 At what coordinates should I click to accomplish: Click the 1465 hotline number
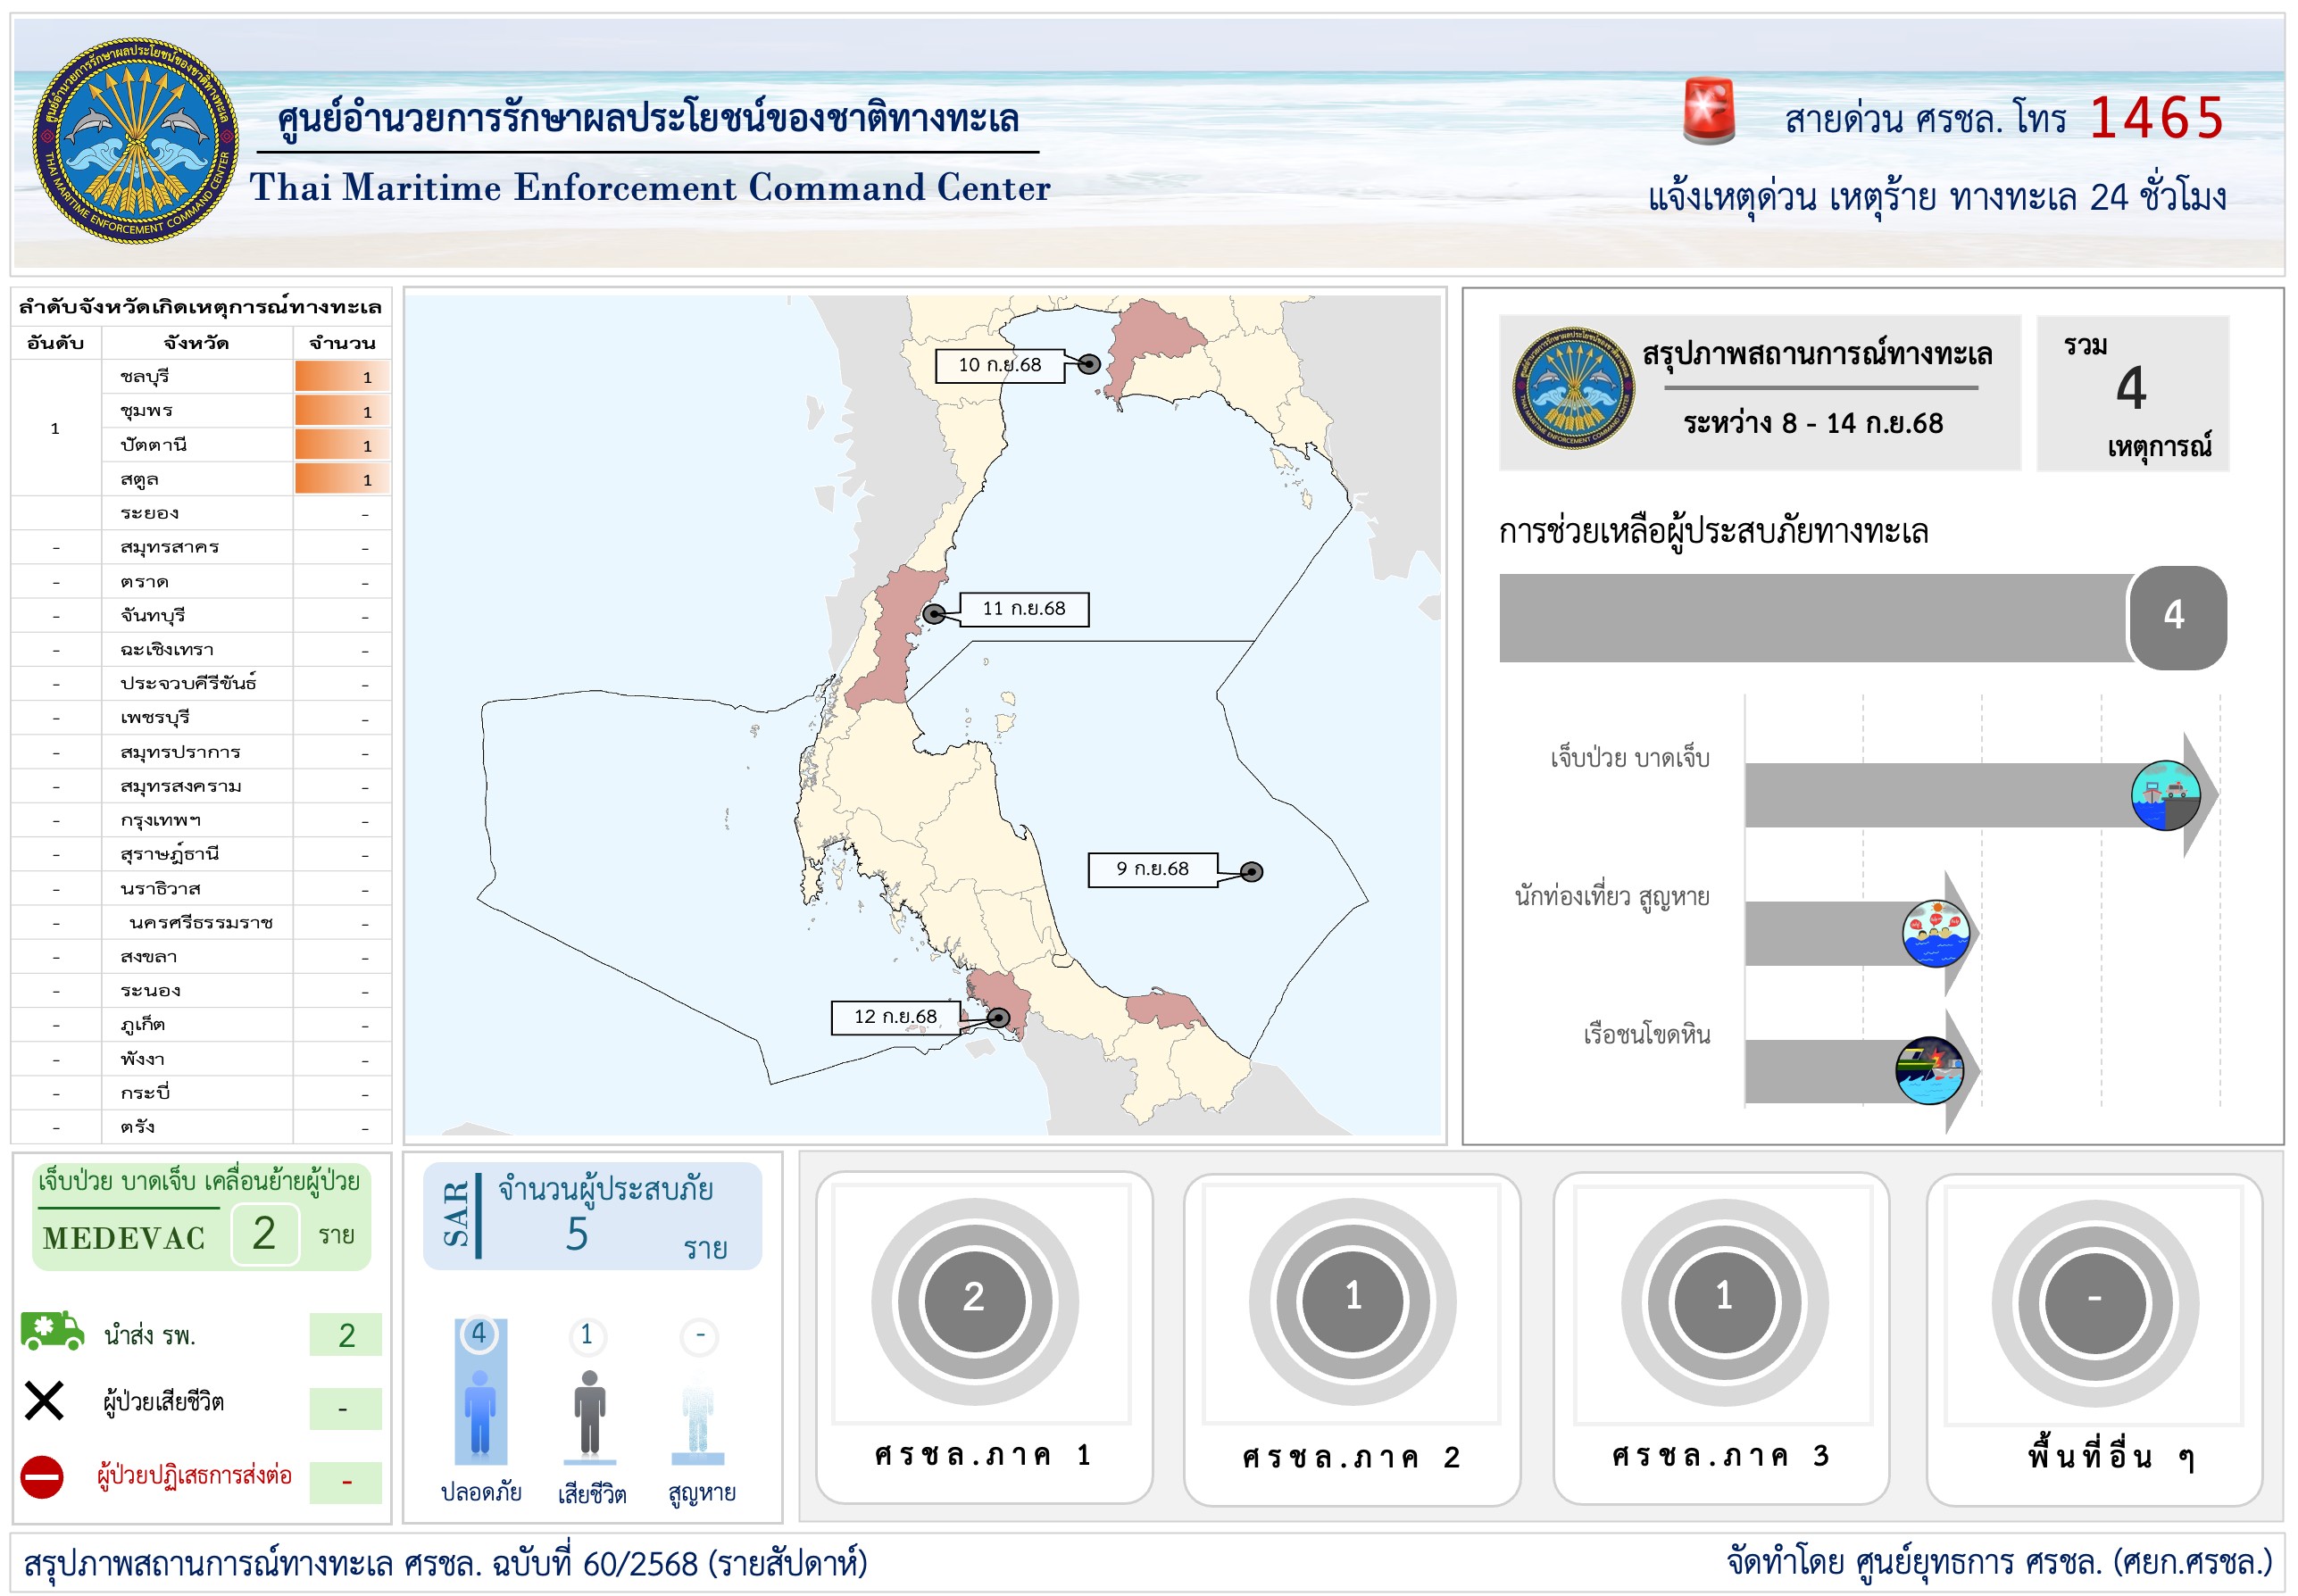tap(2156, 118)
